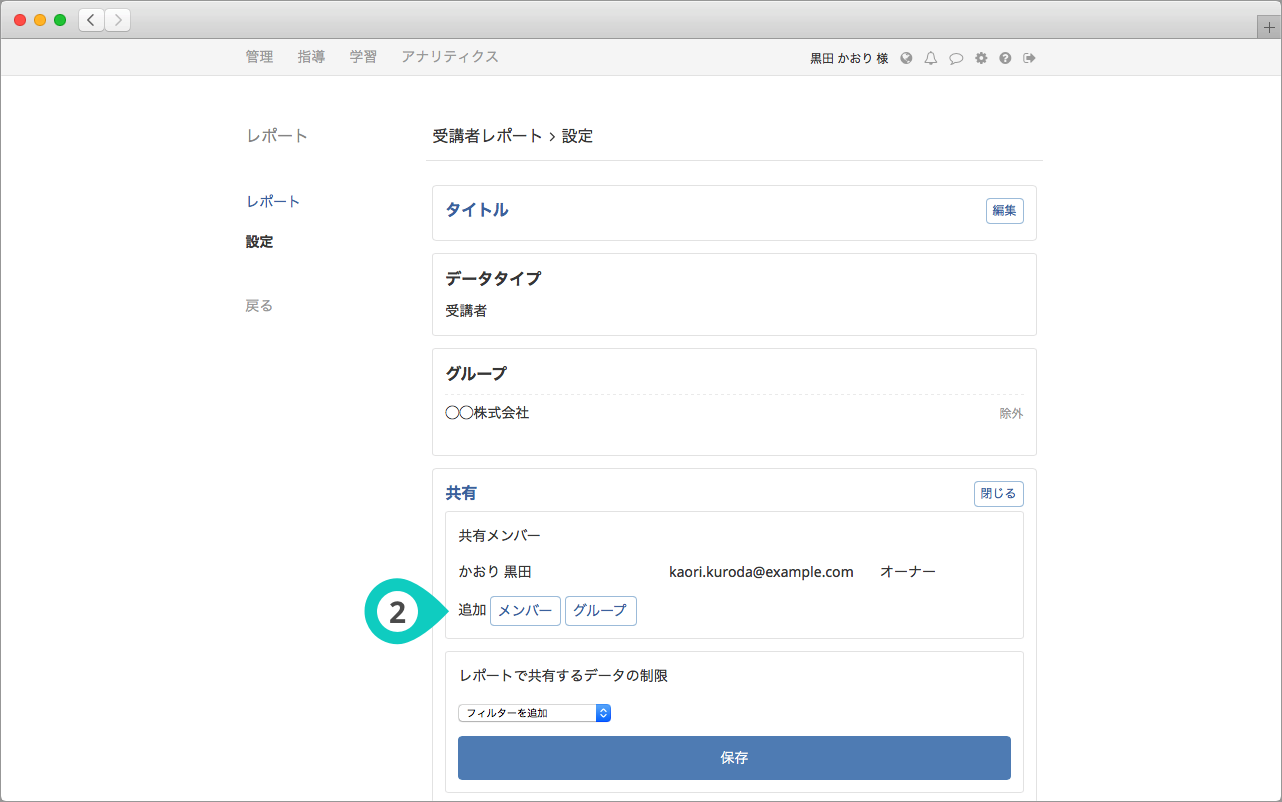Open notifications bell icon
The height and width of the screenshot is (802, 1282).
(931, 58)
